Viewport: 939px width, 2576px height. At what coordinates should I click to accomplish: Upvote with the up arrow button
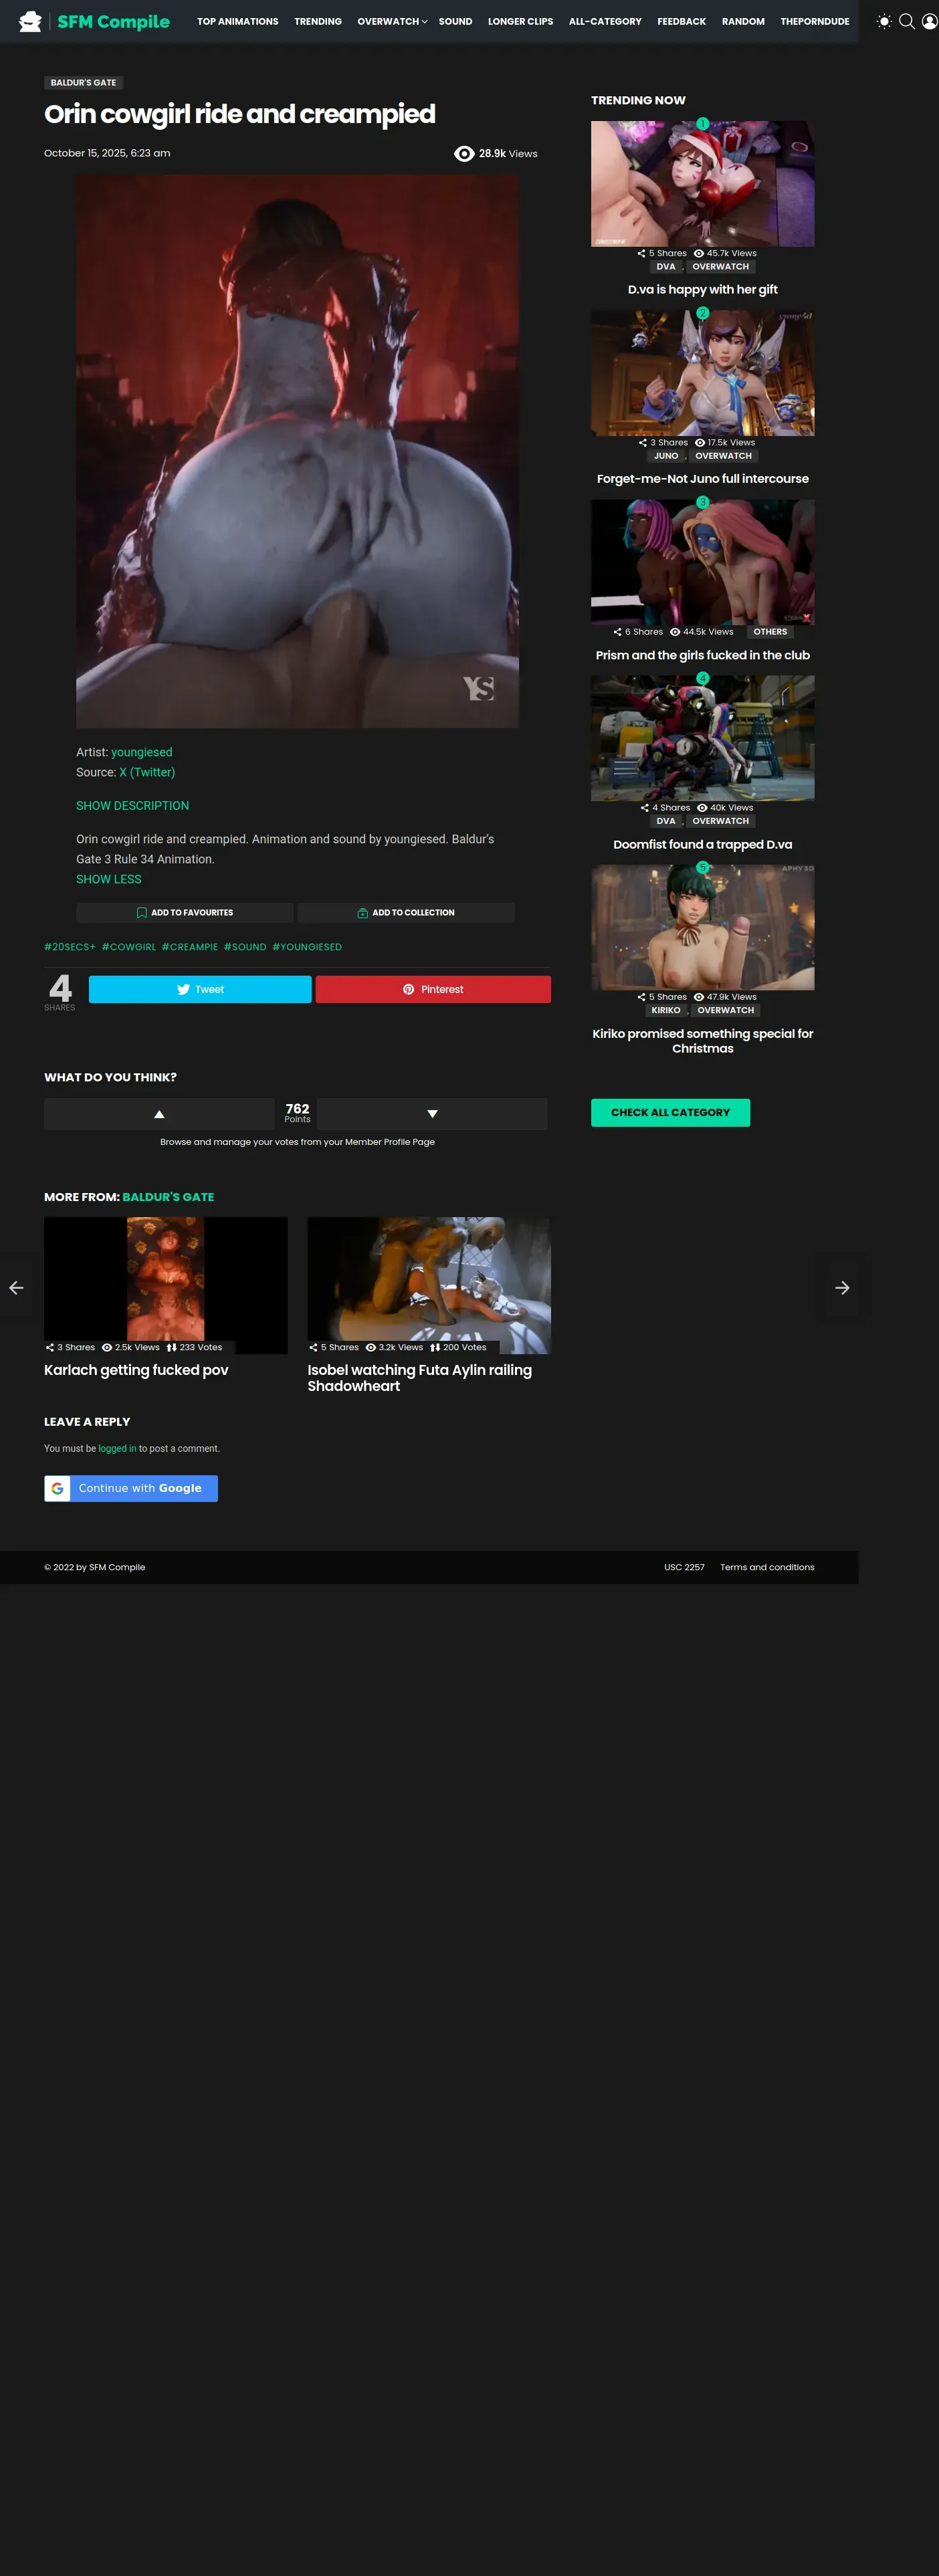tap(159, 1114)
